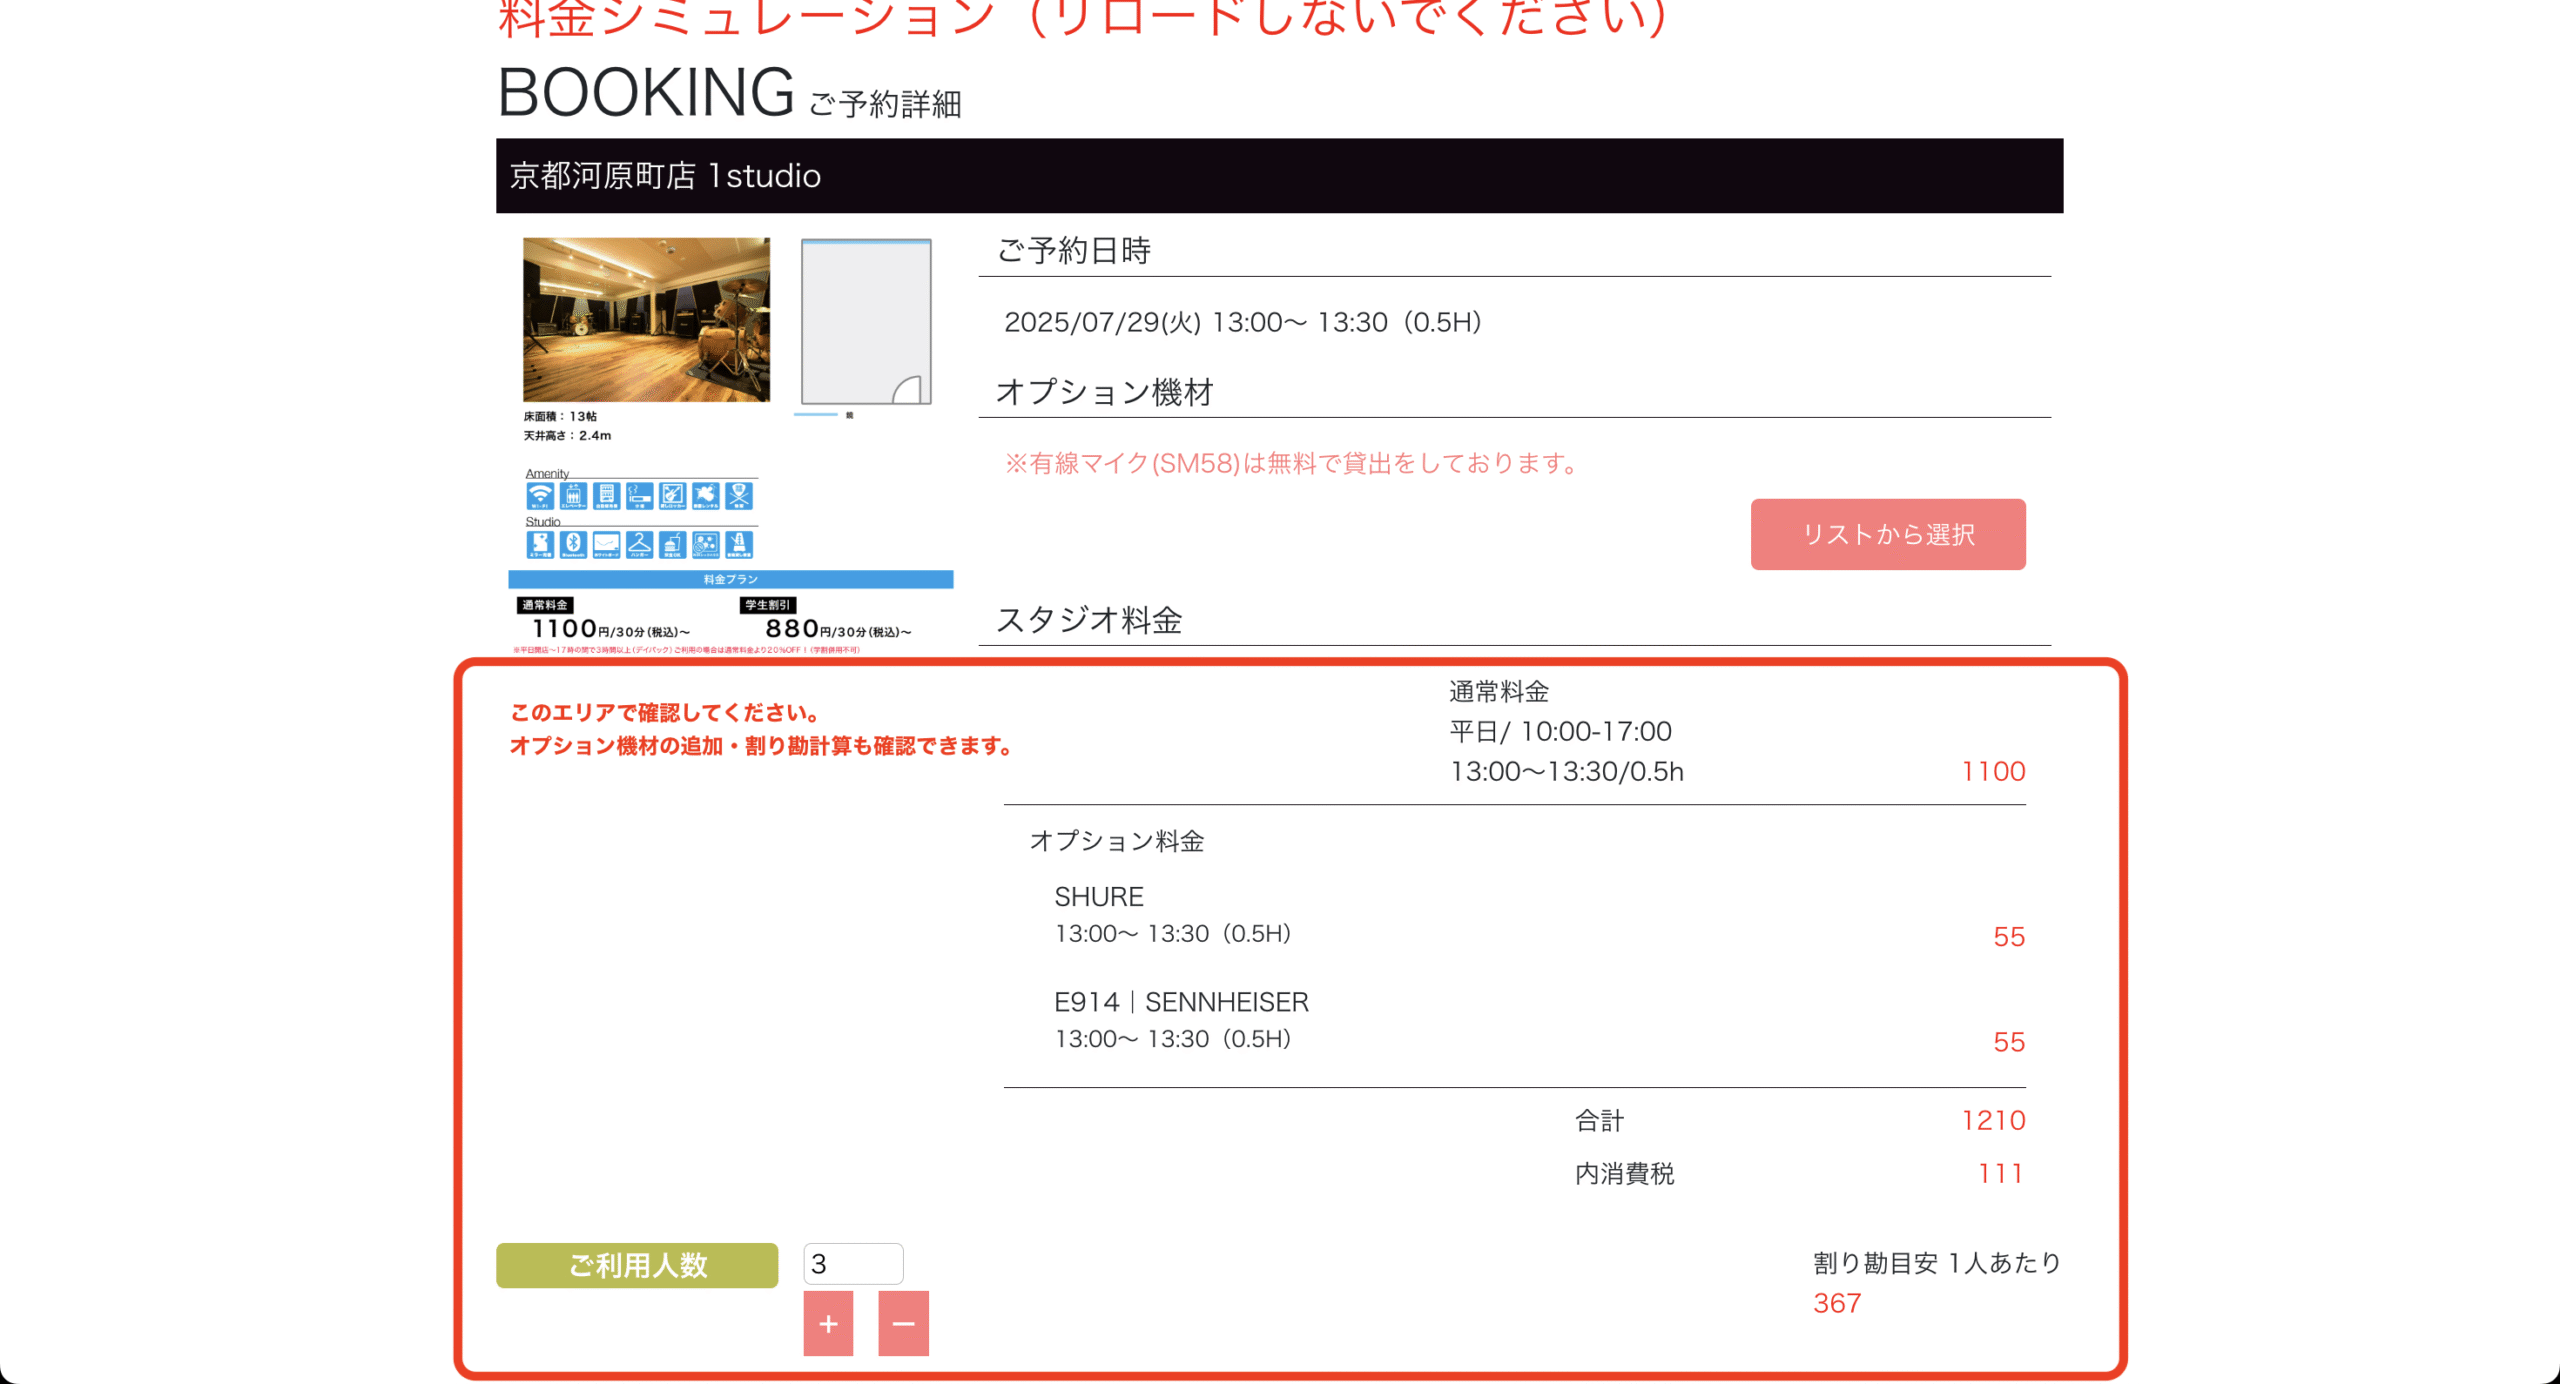This screenshot has width=2560, height=1384.
Task: Open the studio floor plan thumbnail
Action: pyautogui.click(x=866, y=322)
